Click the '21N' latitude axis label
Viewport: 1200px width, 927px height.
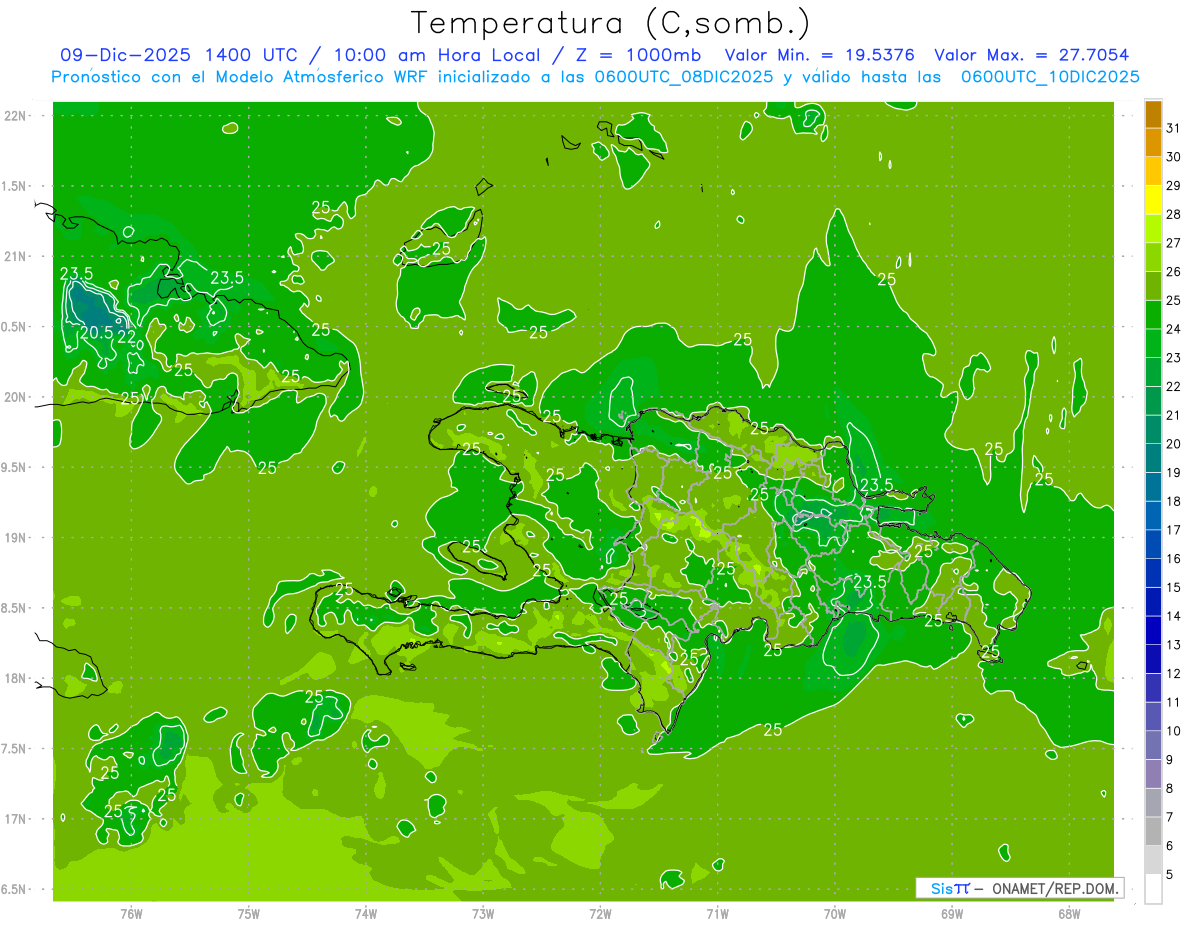16,256
